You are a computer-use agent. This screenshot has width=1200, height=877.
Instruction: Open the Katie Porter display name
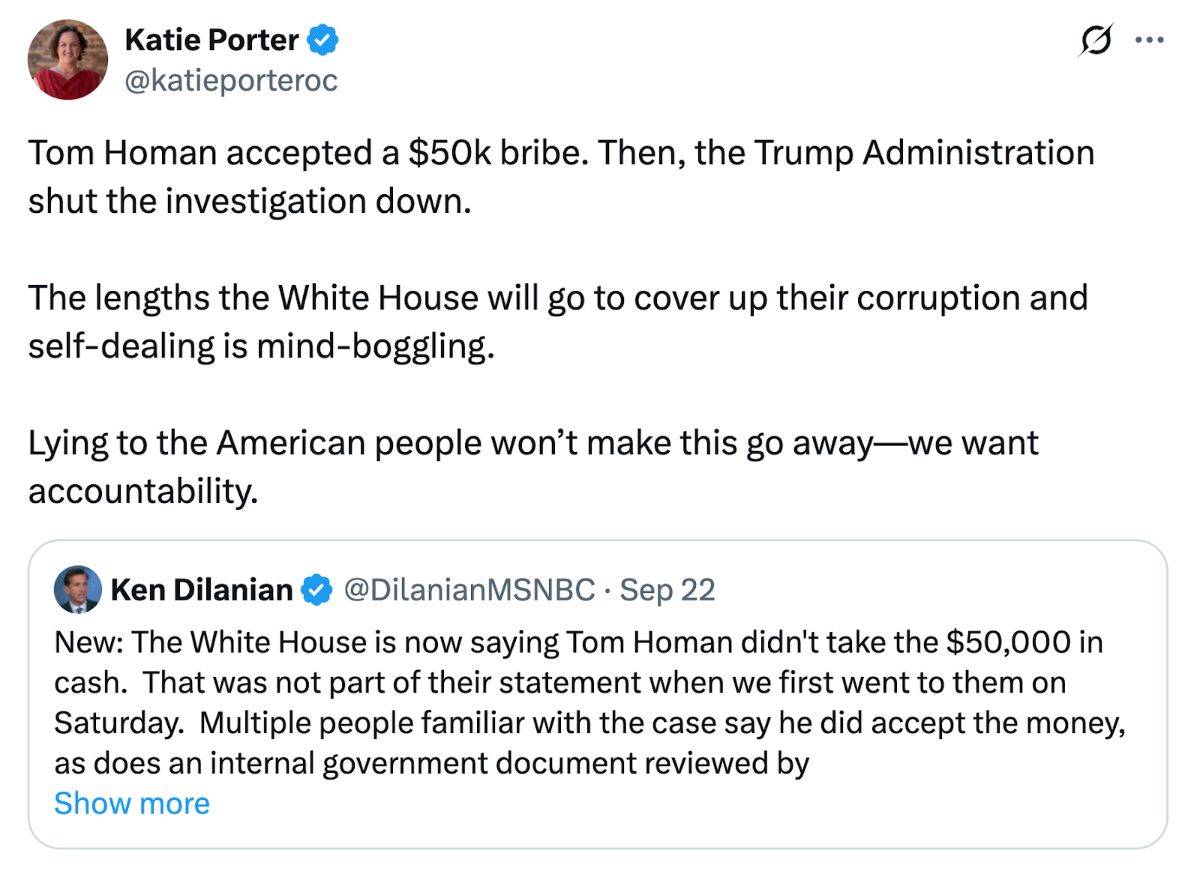211,40
